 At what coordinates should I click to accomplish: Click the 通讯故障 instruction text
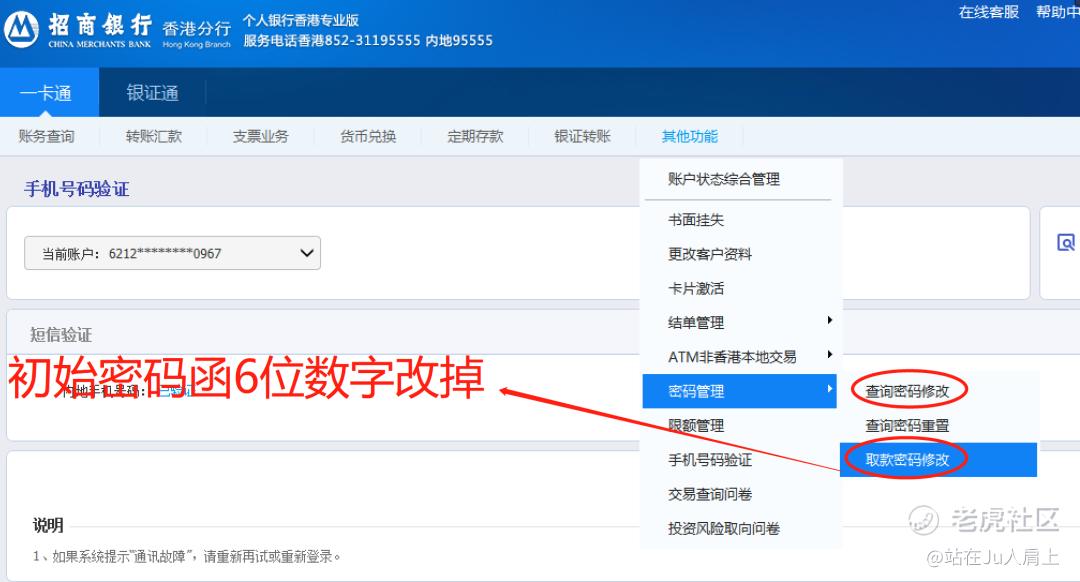pyautogui.click(x=187, y=557)
